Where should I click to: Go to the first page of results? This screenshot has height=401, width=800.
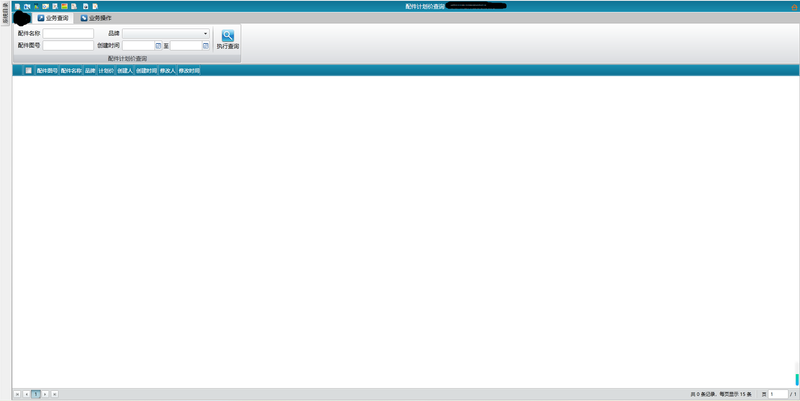tap(17, 394)
